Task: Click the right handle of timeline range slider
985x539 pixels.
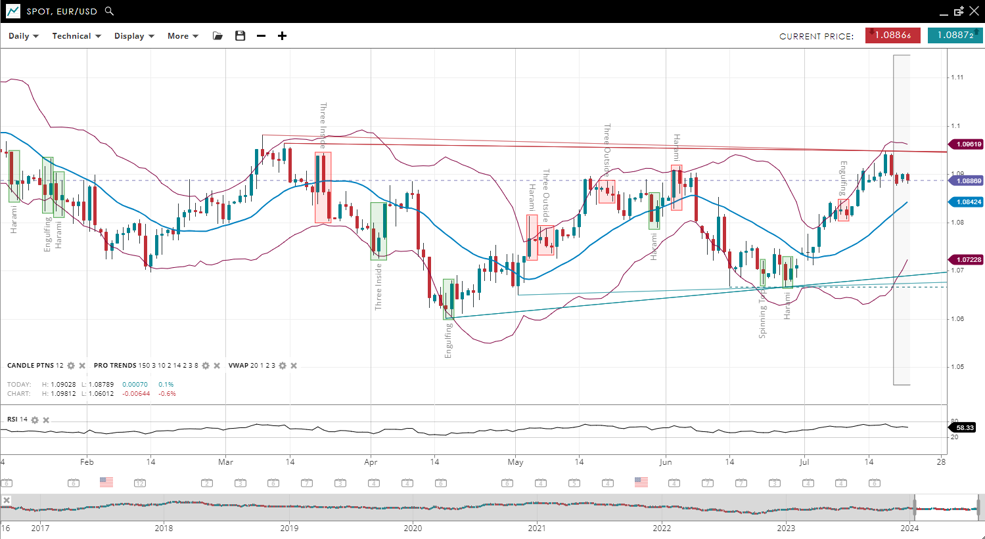Action: click(x=980, y=508)
